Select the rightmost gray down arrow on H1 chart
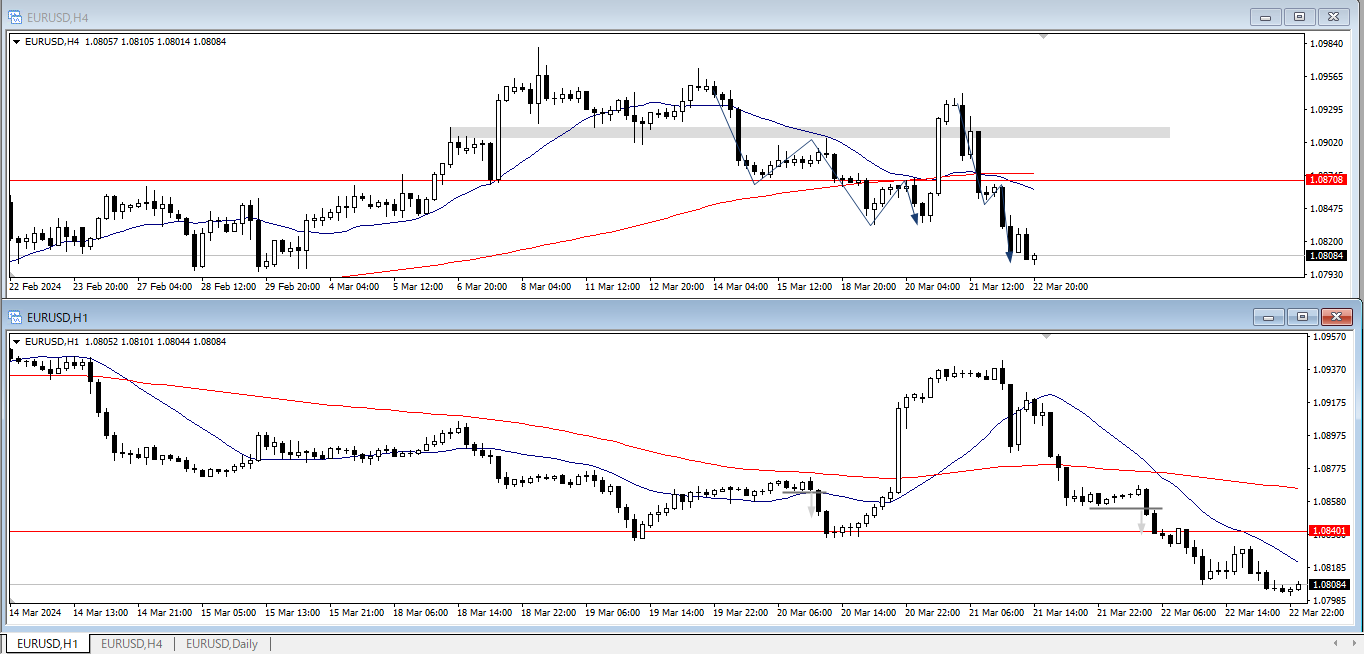The height and width of the screenshot is (655, 1364). 1141,526
